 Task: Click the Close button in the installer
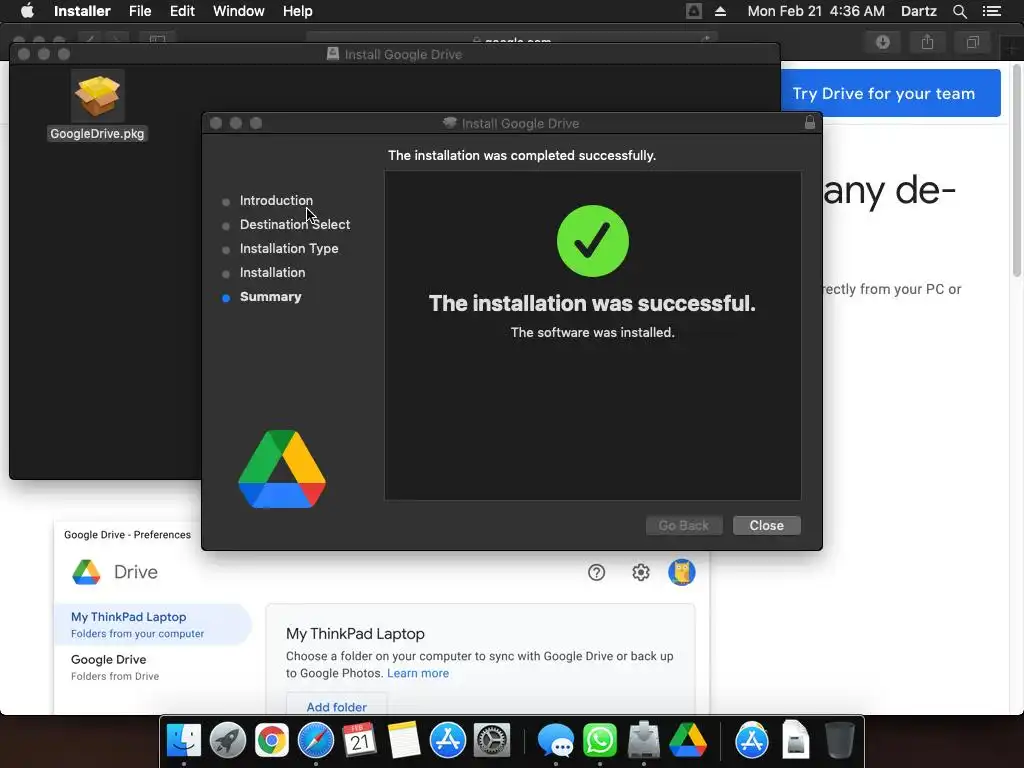coord(766,526)
